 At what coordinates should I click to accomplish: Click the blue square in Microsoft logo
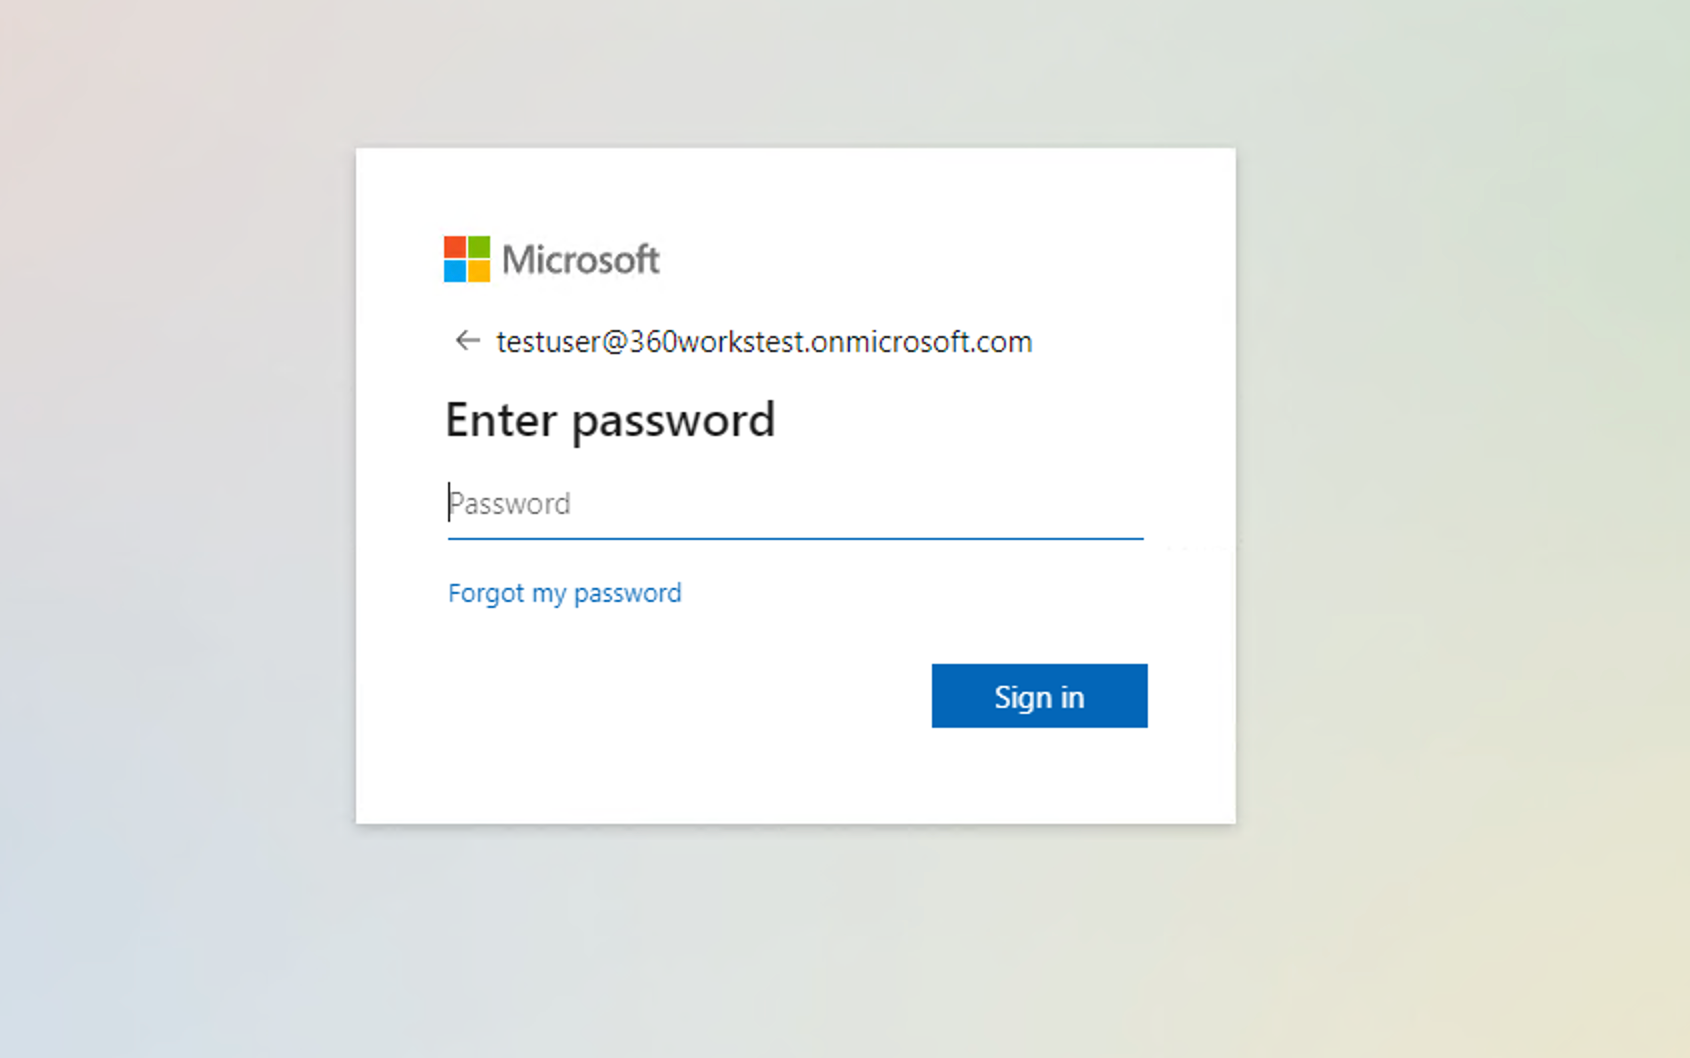[x=455, y=271]
